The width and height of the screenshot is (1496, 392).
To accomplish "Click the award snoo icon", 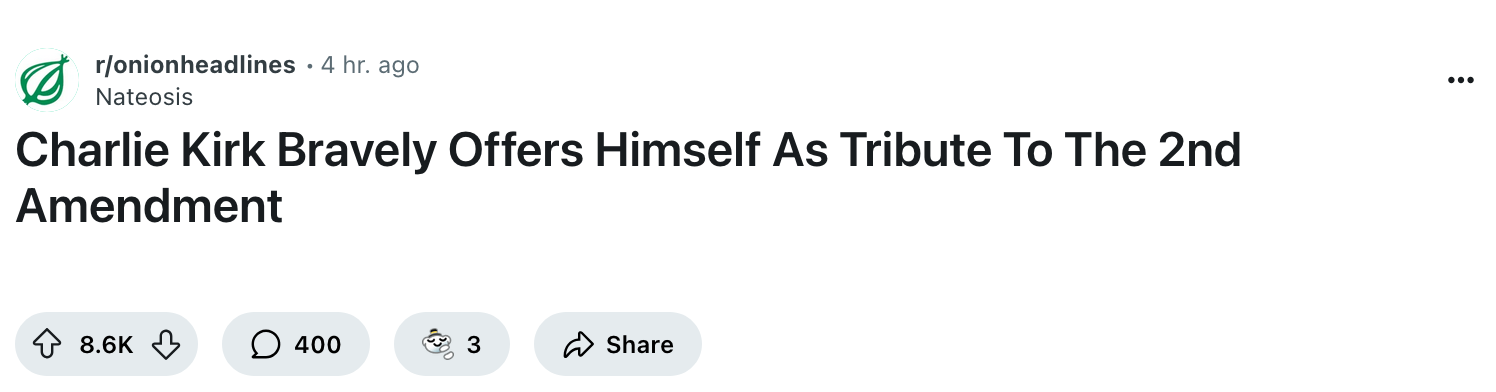I will coord(438,345).
